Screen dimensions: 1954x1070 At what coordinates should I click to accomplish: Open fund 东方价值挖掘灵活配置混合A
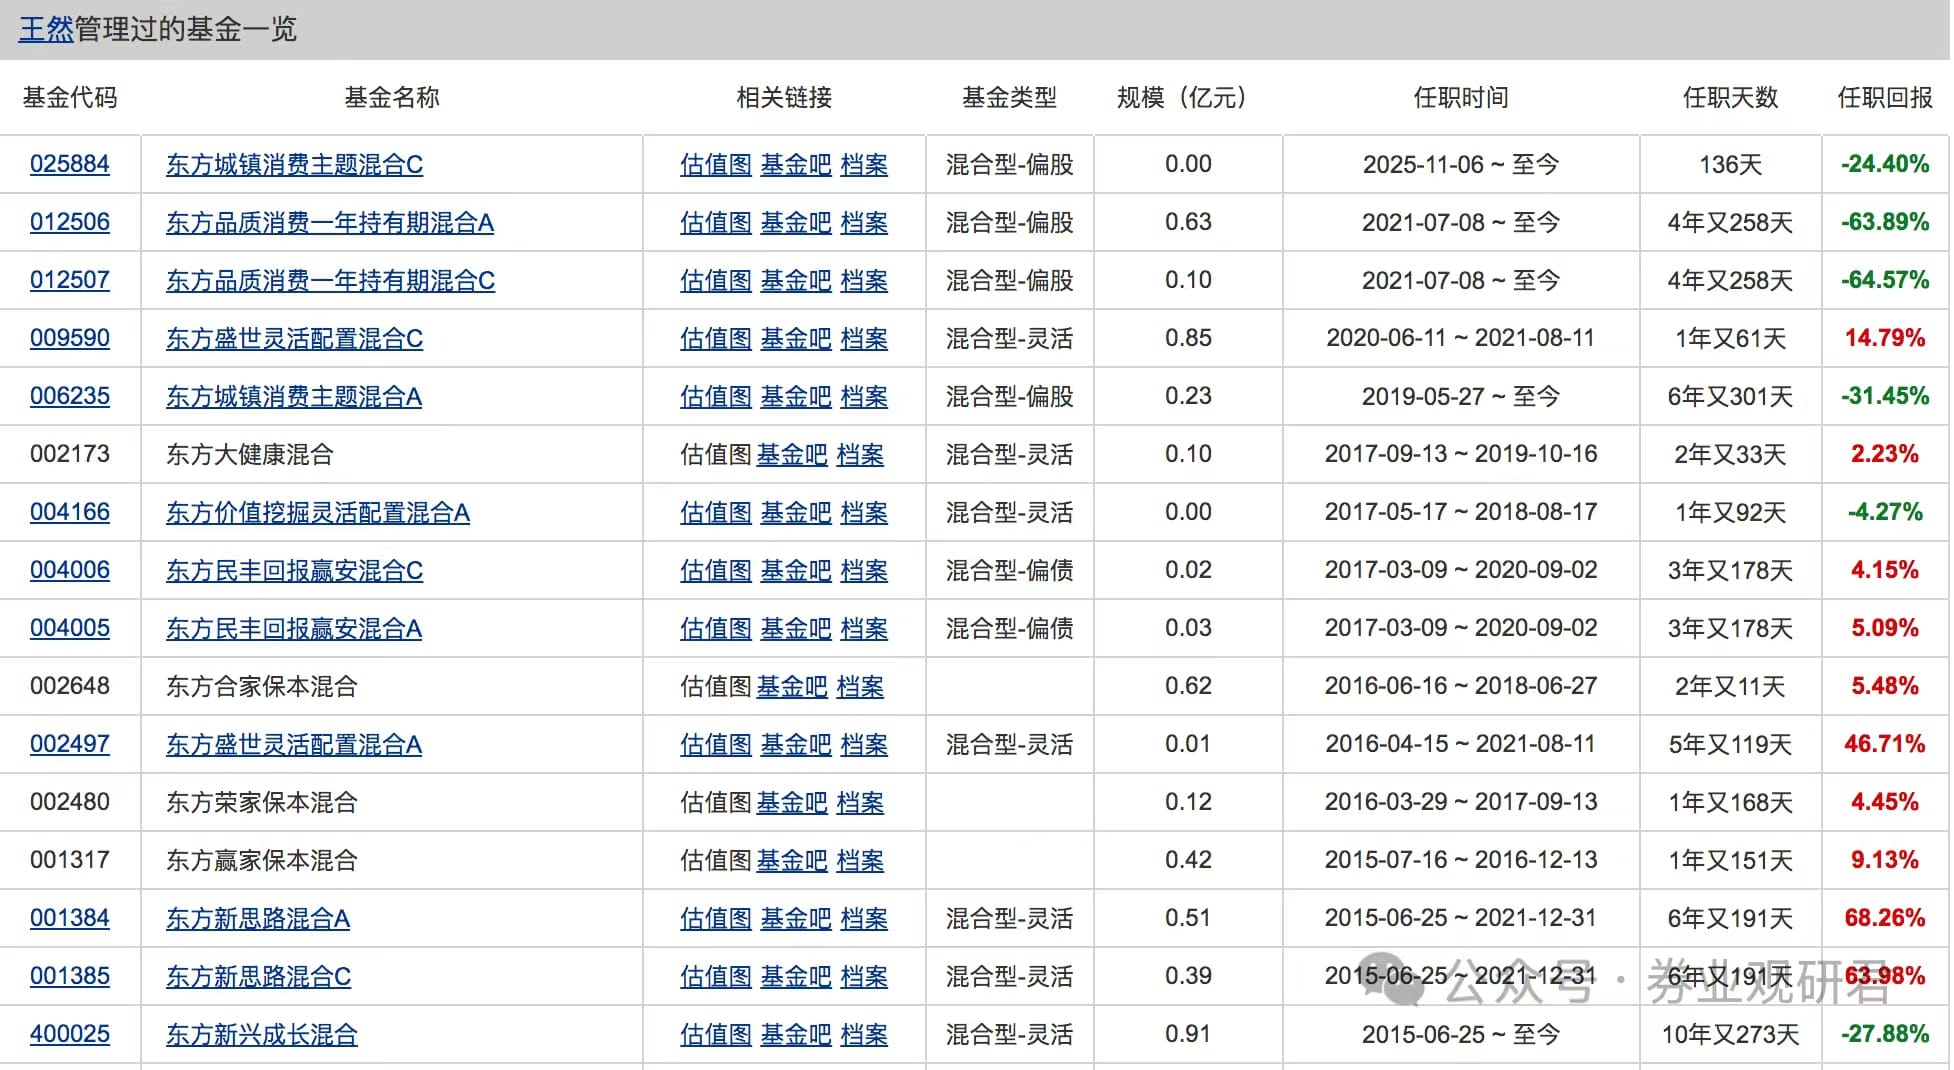pyautogui.click(x=317, y=513)
